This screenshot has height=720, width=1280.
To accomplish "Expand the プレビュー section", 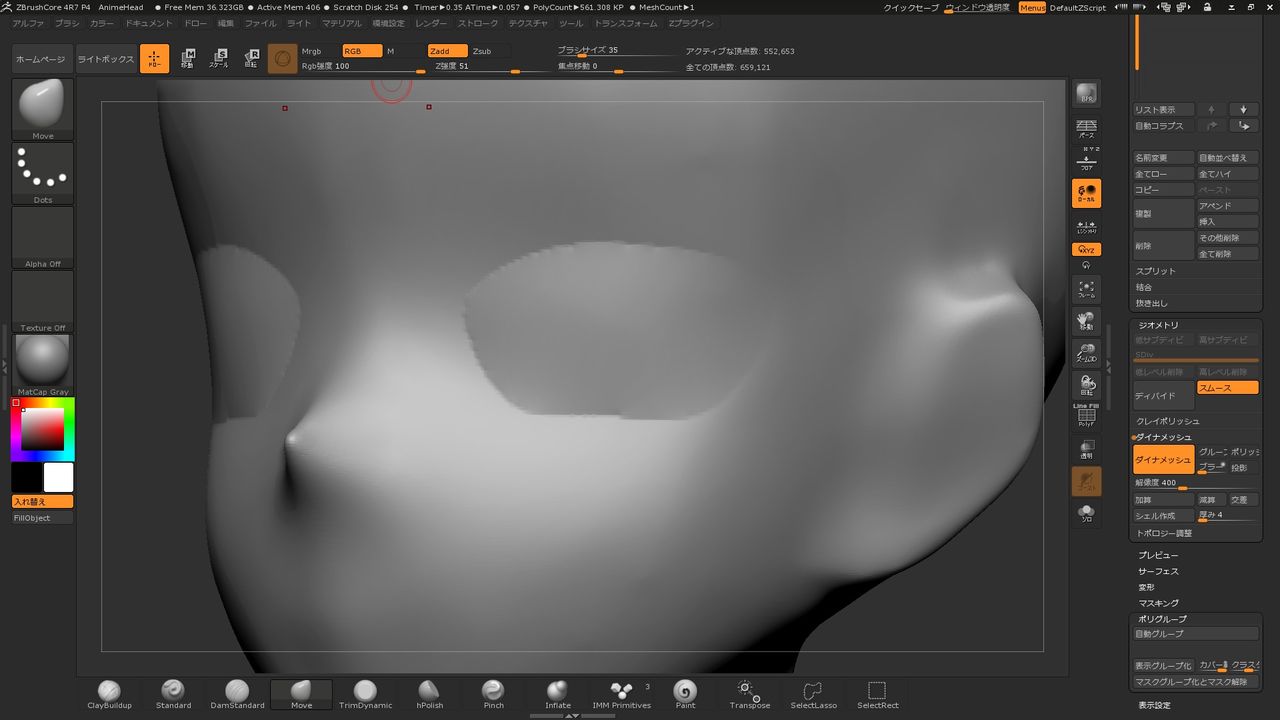I will pyautogui.click(x=1158, y=555).
